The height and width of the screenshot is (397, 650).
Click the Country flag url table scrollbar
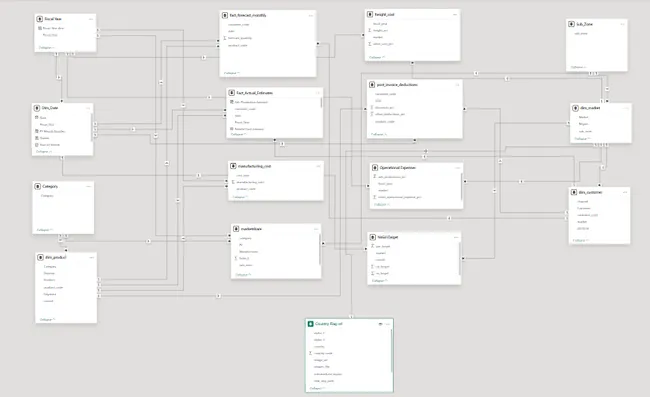click(x=391, y=350)
